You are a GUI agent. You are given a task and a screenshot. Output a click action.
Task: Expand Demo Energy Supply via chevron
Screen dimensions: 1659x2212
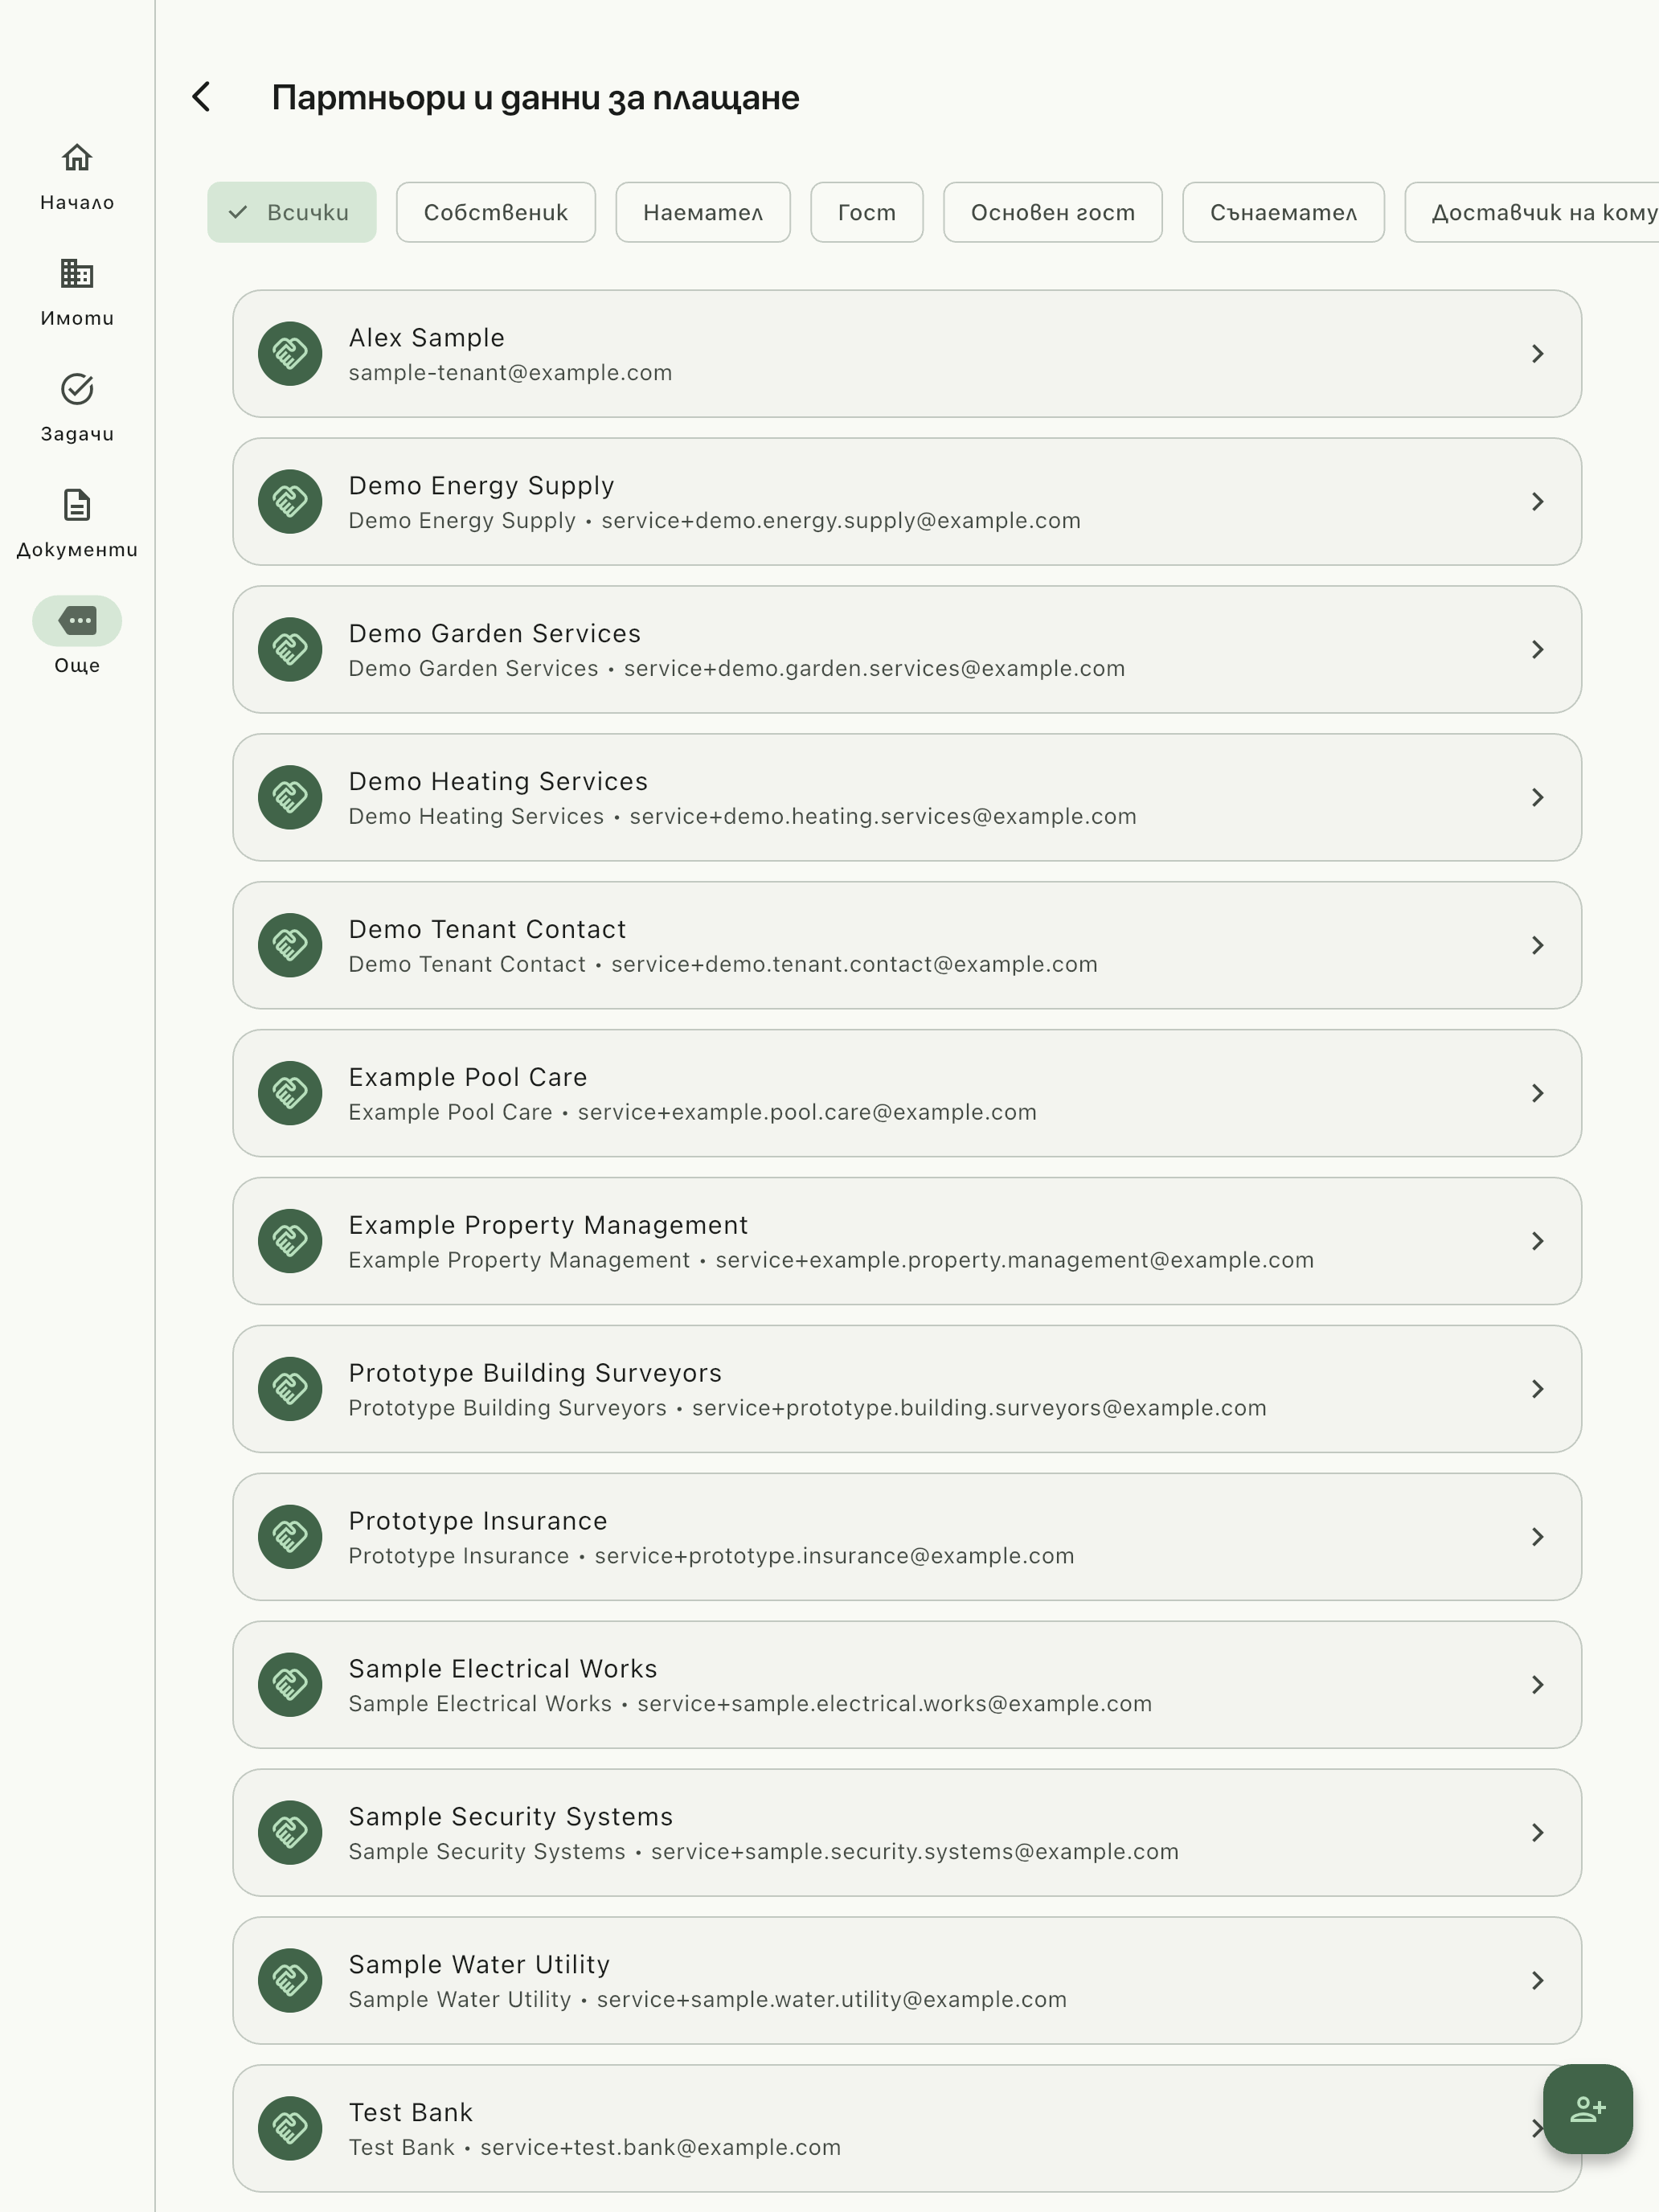(x=1537, y=501)
